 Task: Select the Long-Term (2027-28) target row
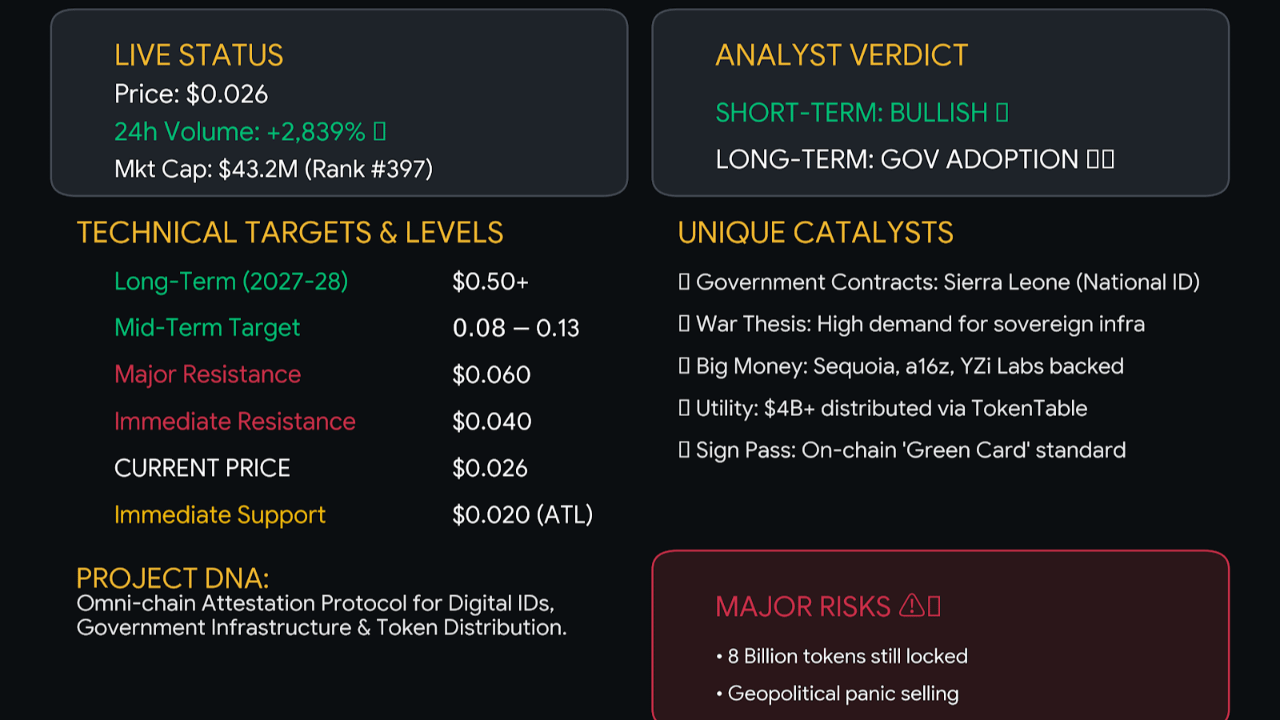pyautogui.click(x=231, y=282)
